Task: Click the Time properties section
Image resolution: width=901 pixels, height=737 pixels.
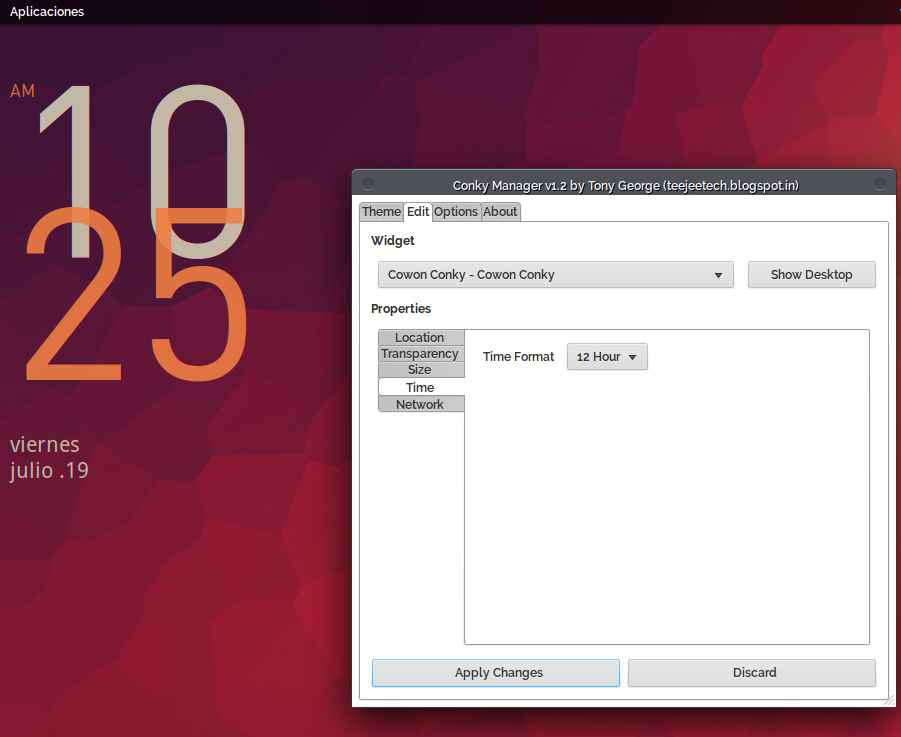Action: (420, 387)
